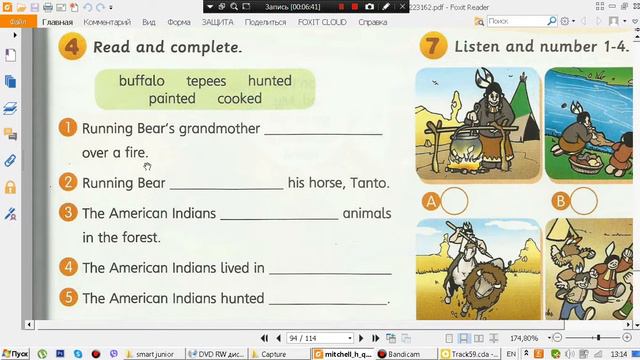The width and height of the screenshot is (640, 360).
Task: Click the Undo arrow icon
Action: click(x=87, y=7)
